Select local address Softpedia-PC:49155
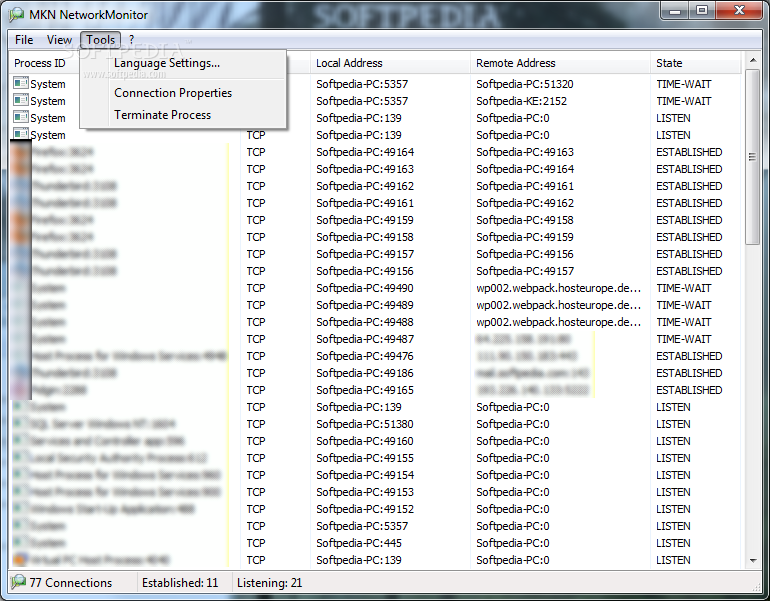The image size is (770, 601). coord(365,458)
